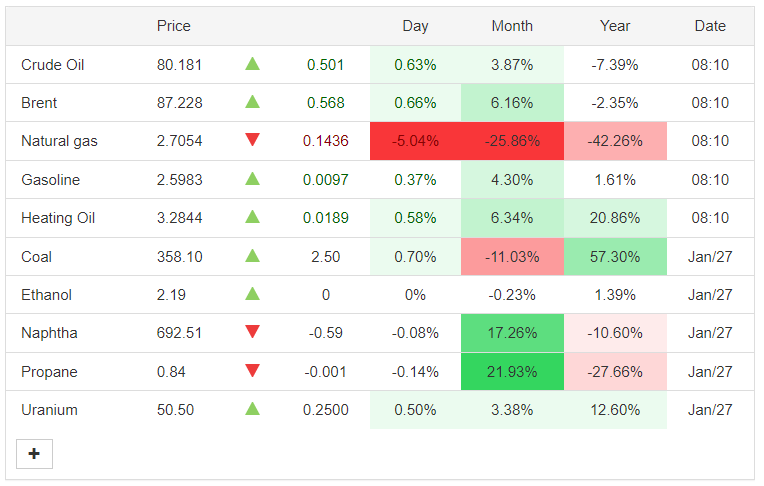Select Propane price 0.84
The height and width of the screenshot is (486, 764).
[x=171, y=372]
